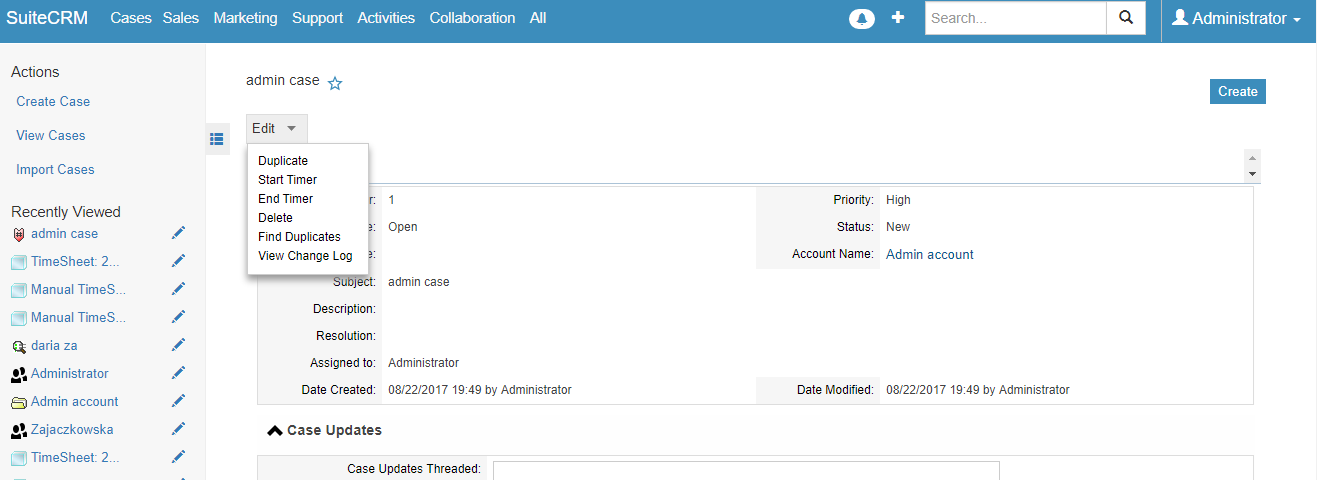
Task: Focus the top Search input field
Action: tap(1015, 18)
